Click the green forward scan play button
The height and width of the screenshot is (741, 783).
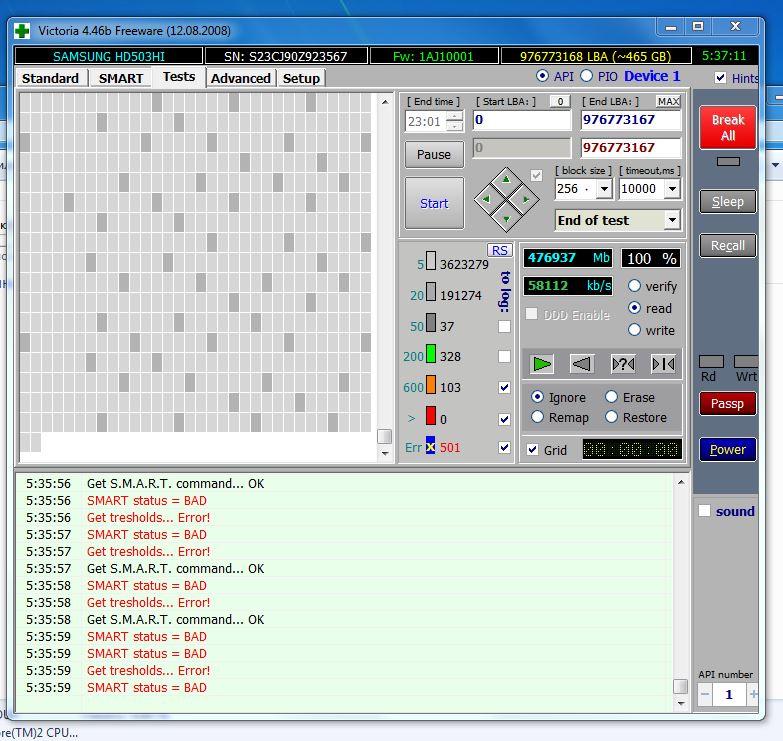click(541, 363)
